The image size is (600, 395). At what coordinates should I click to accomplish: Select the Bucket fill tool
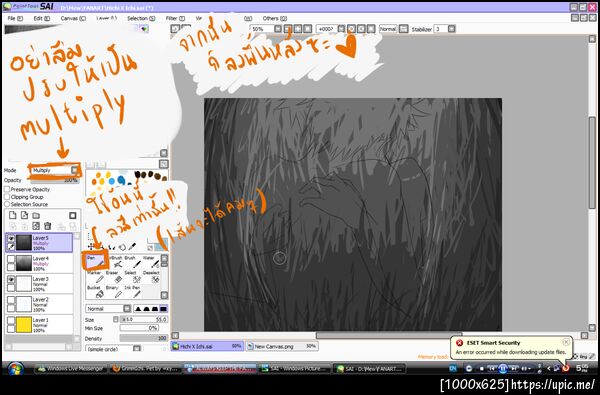click(95, 291)
